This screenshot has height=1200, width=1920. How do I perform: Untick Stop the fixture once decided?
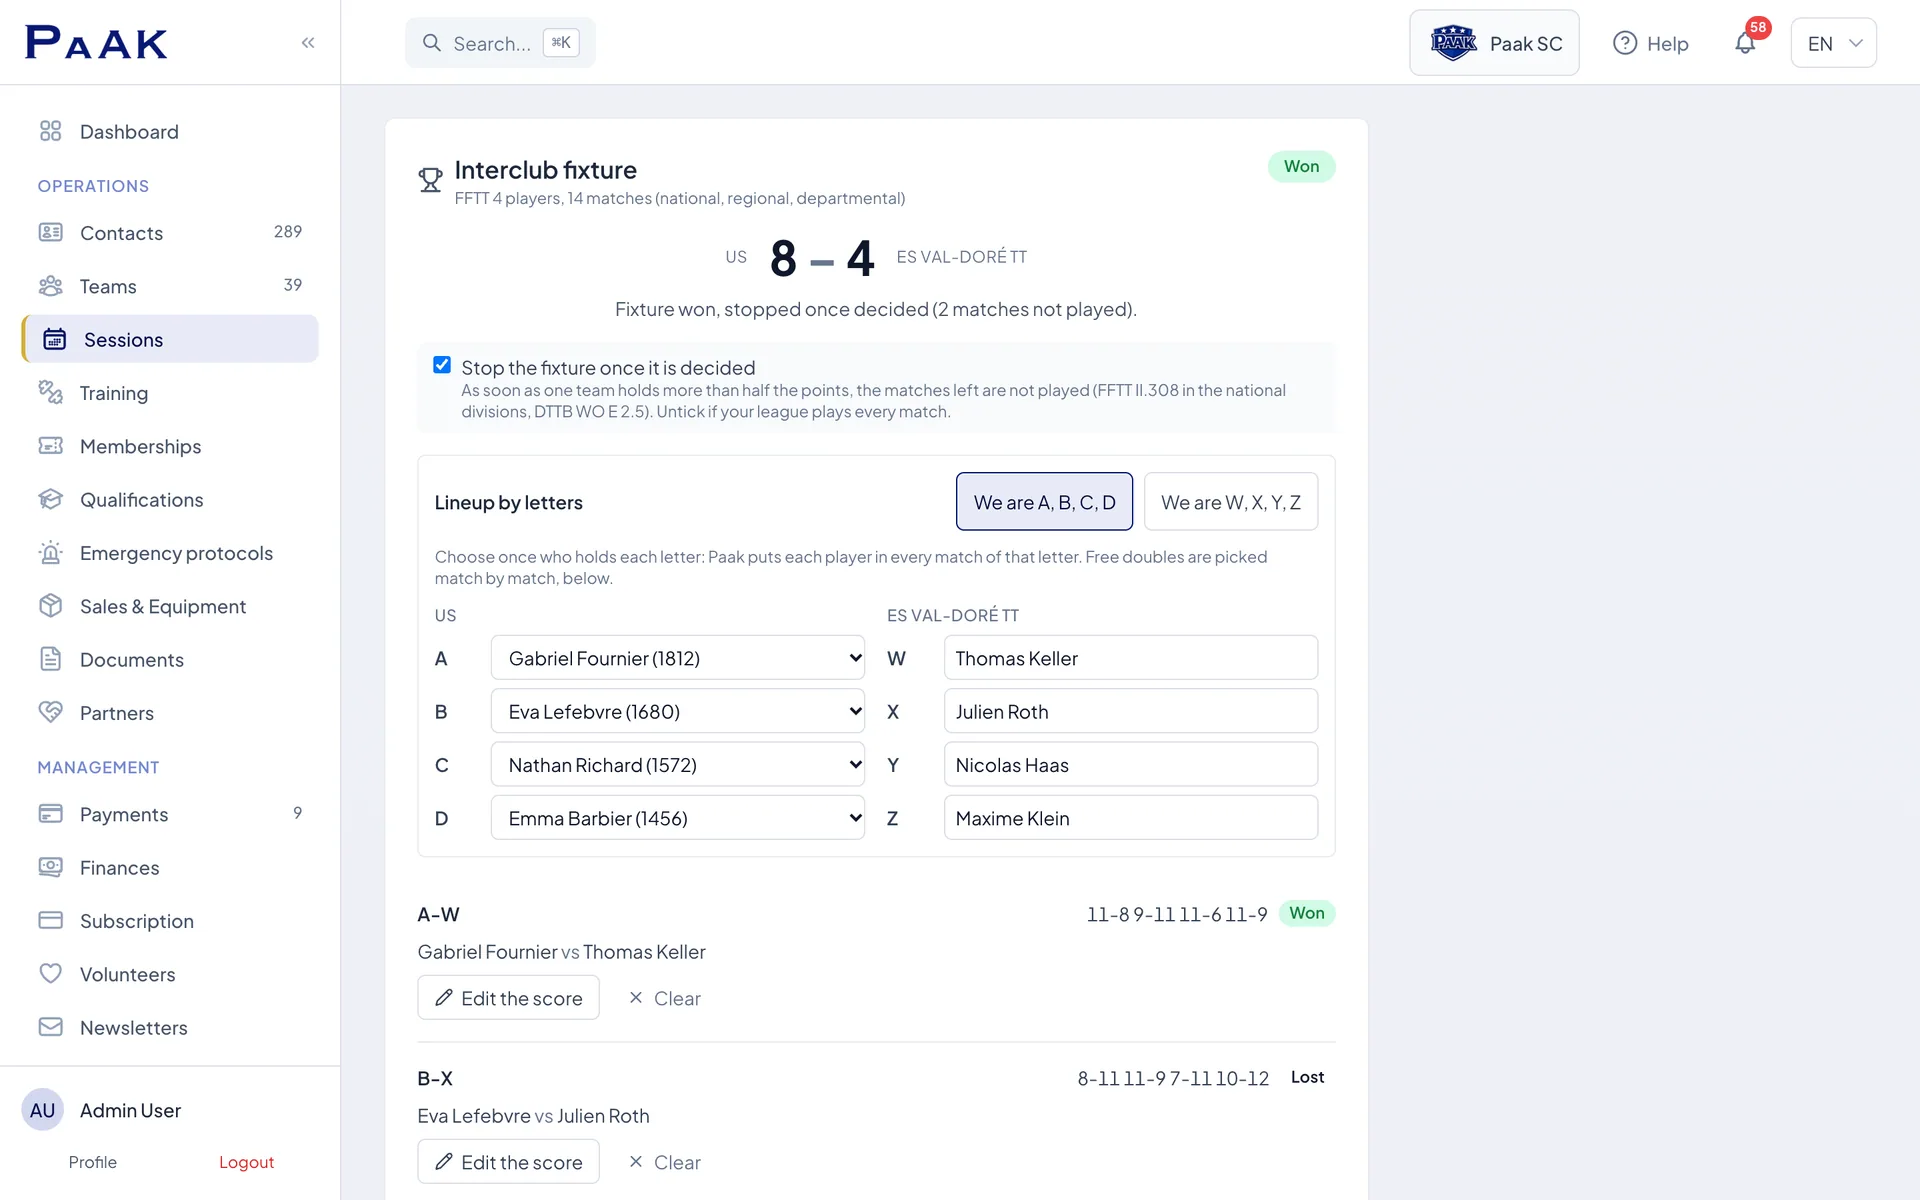tap(442, 365)
